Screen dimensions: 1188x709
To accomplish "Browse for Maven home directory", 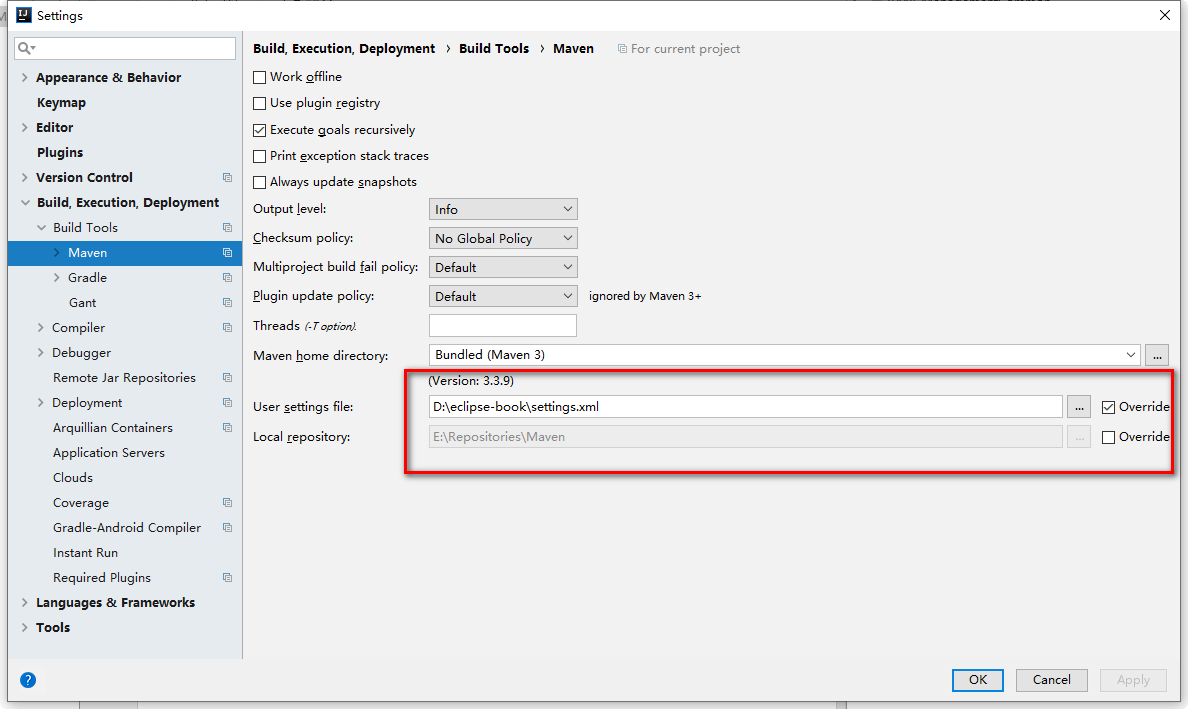I will click(1157, 355).
